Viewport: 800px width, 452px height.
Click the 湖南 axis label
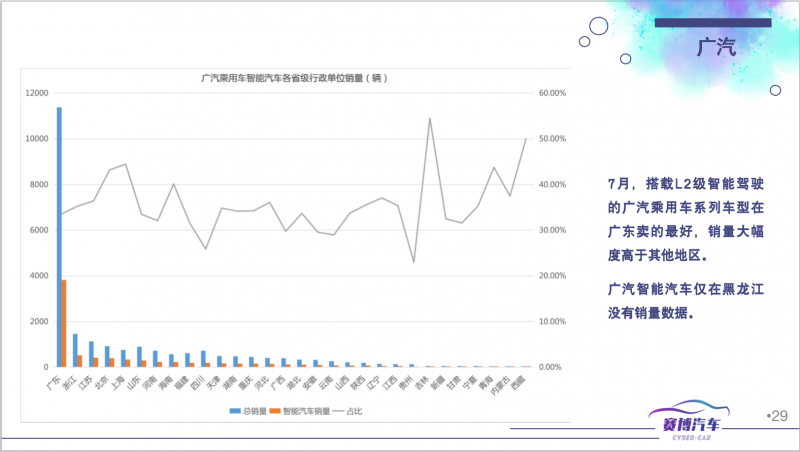coord(230,383)
